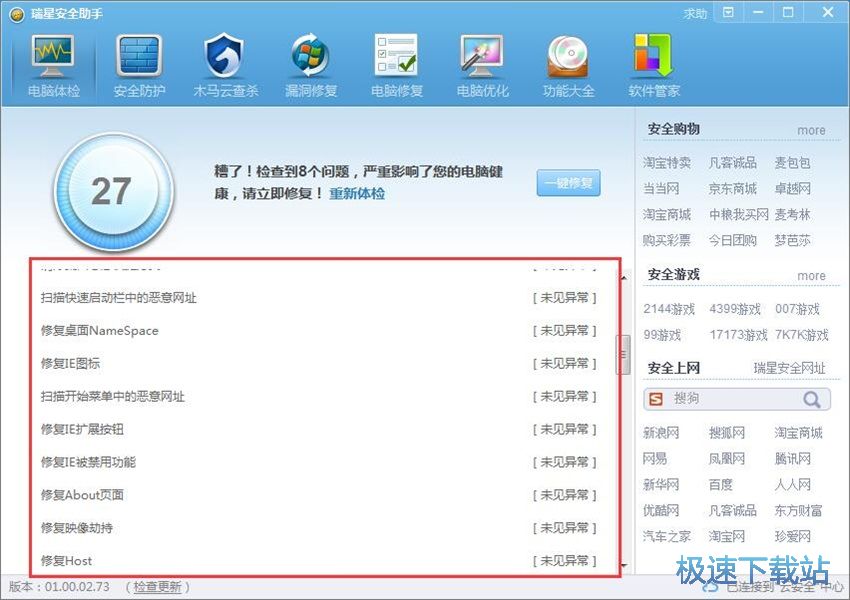Select the 修复IE扩展按钮 row
This screenshot has width=850, height=600.
319,429
